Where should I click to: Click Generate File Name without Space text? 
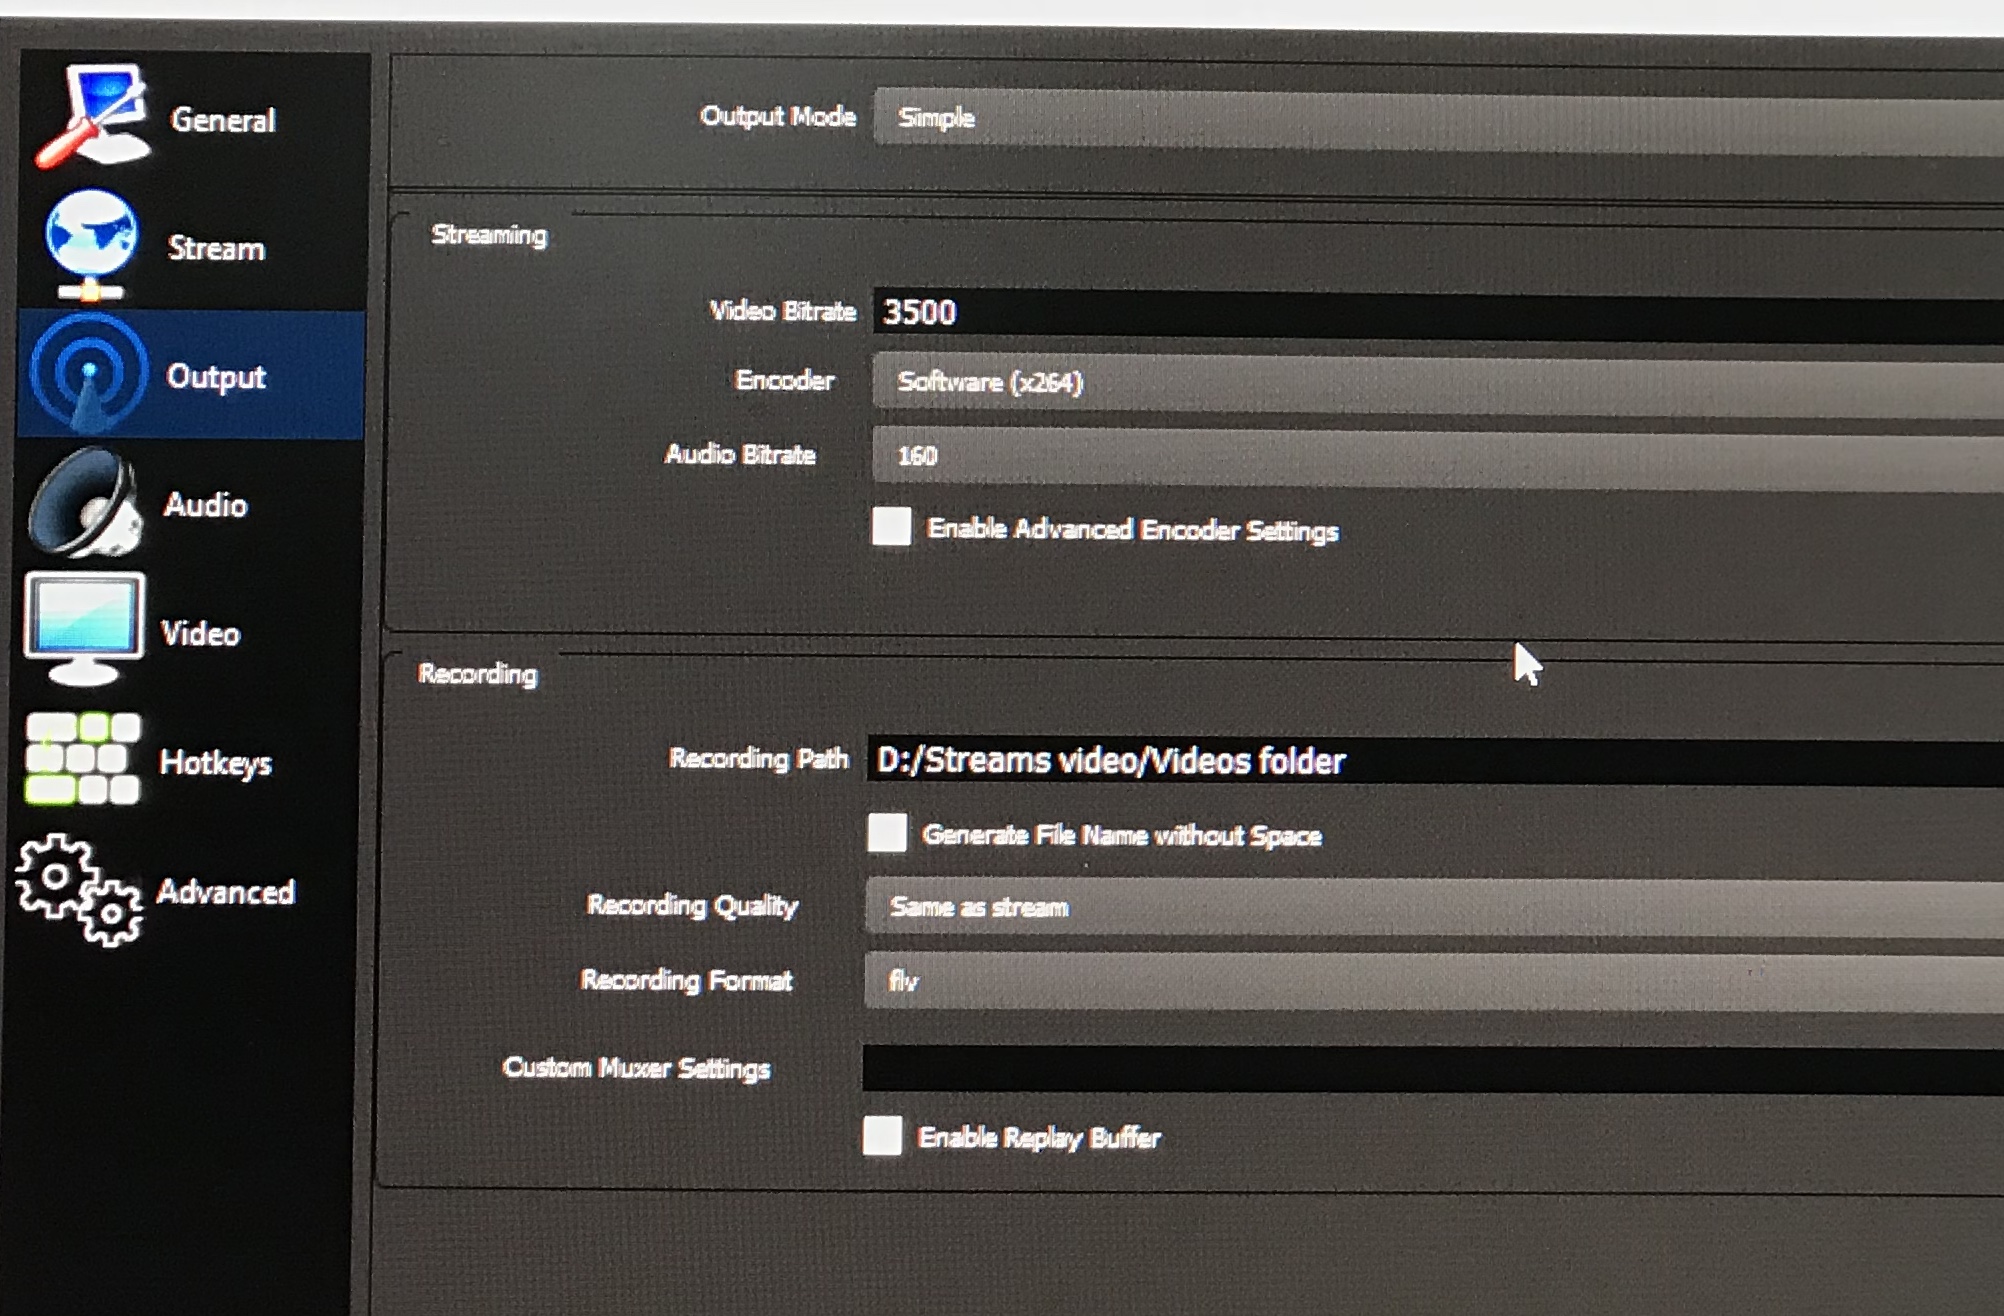(1122, 835)
